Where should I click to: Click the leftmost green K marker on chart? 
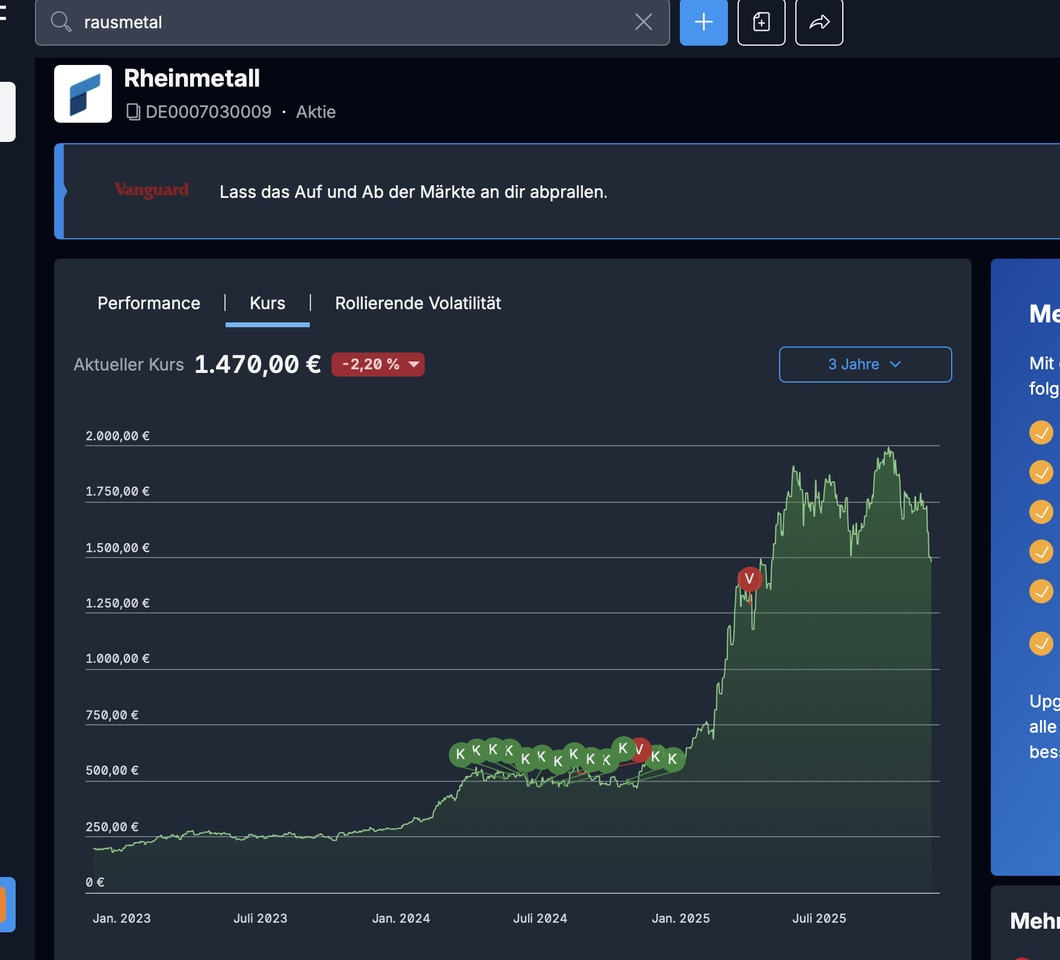tap(460, 754)
